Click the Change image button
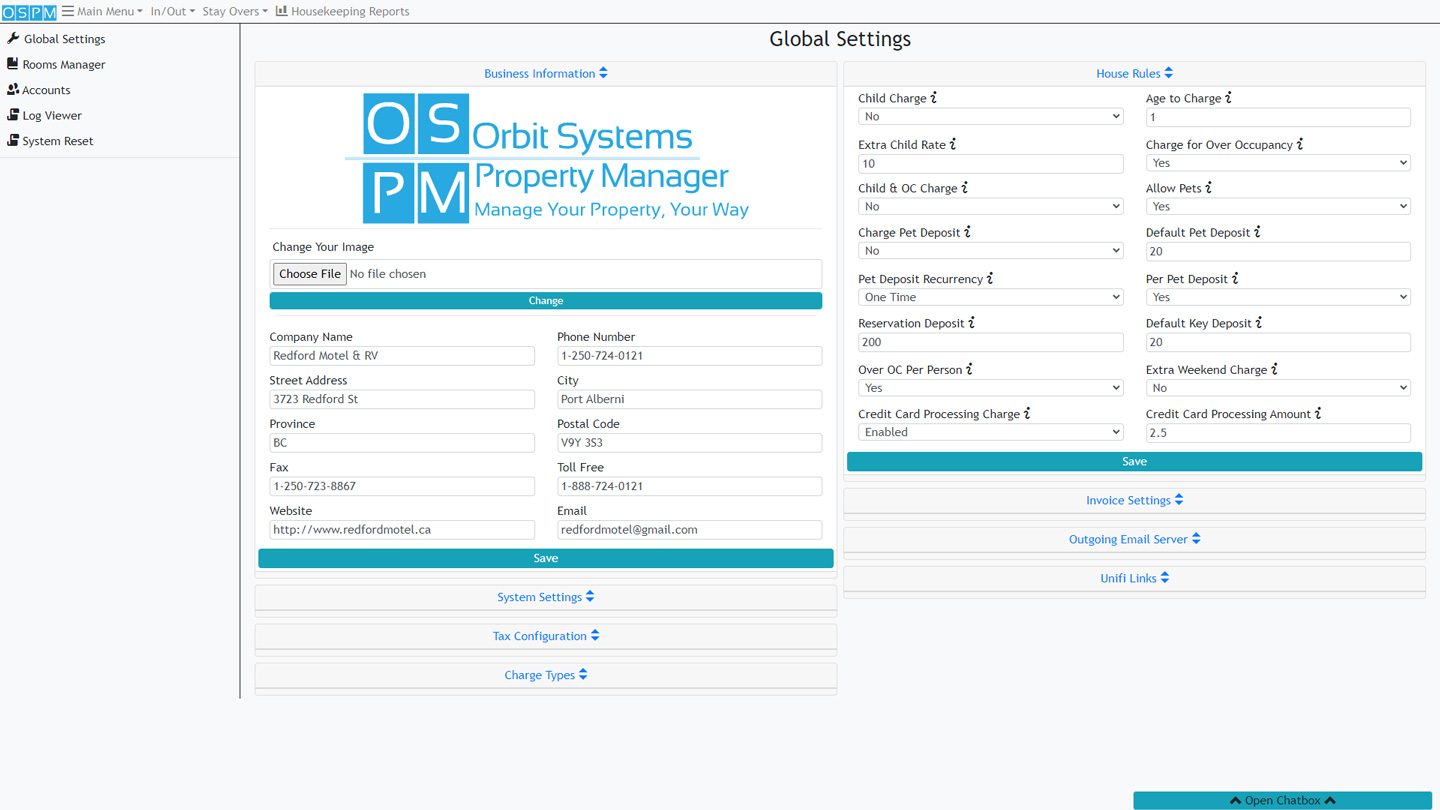The width and height of the screenshot is (1440, 810). (546, 301)
